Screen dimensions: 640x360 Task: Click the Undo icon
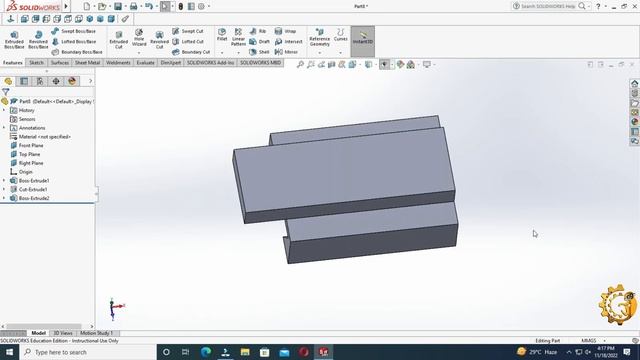(x=149, y=6)
